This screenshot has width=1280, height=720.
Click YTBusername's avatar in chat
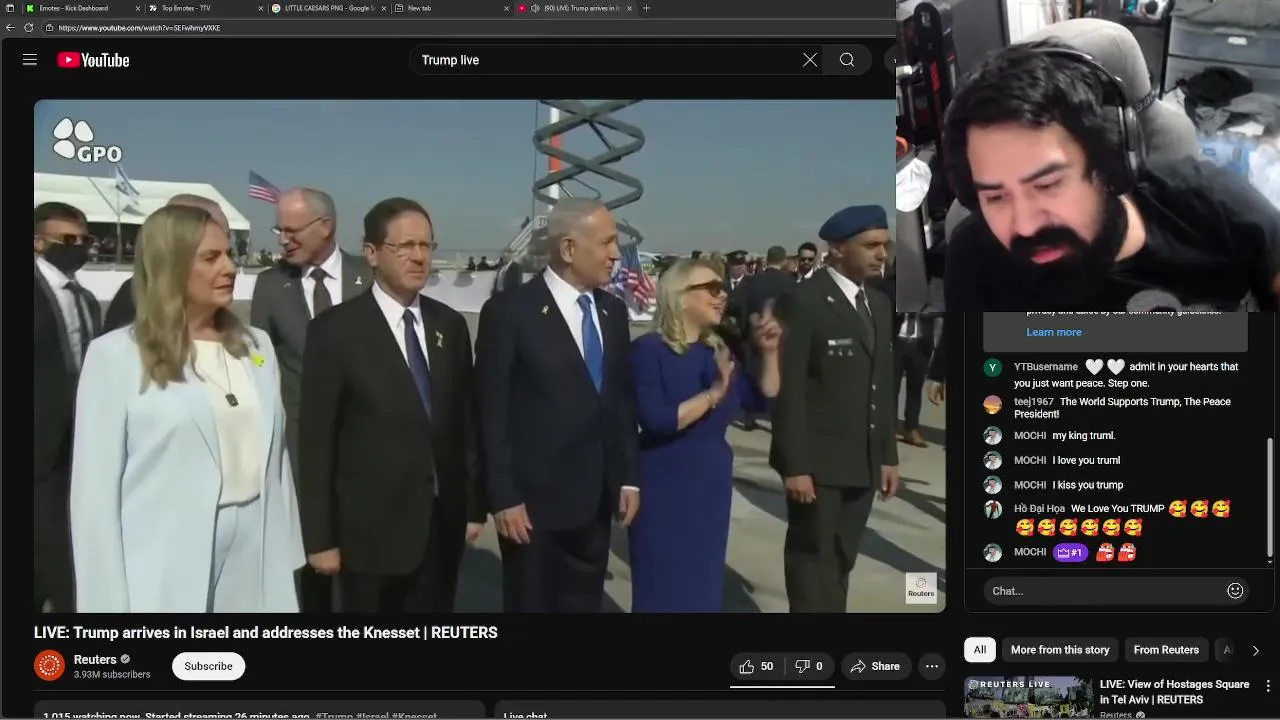pos(992,367)
